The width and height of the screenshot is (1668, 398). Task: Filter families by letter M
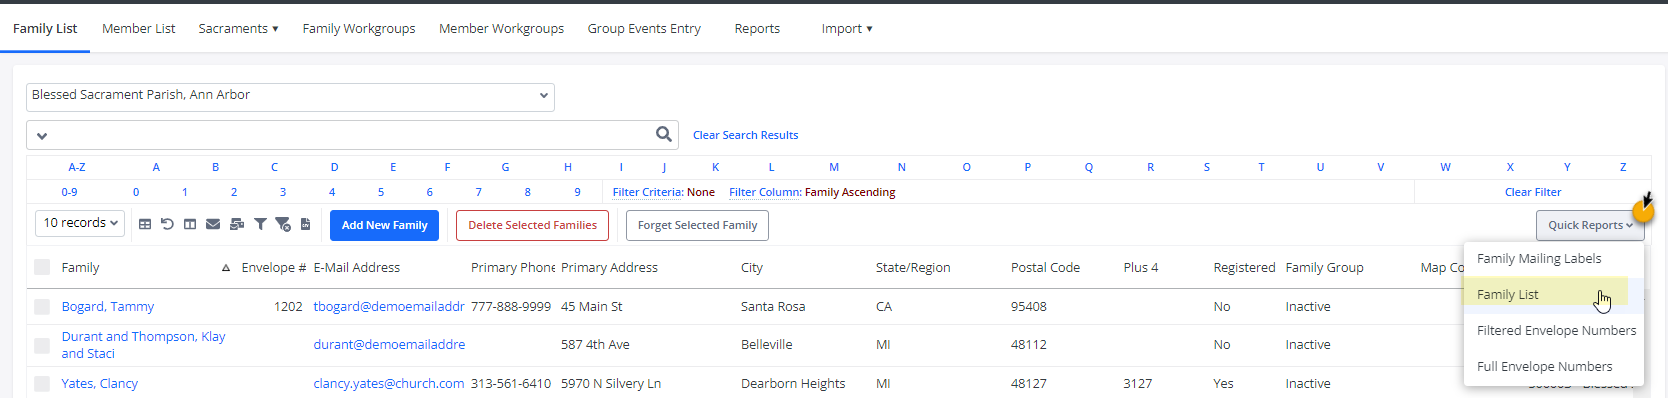[x=834, y=167]
